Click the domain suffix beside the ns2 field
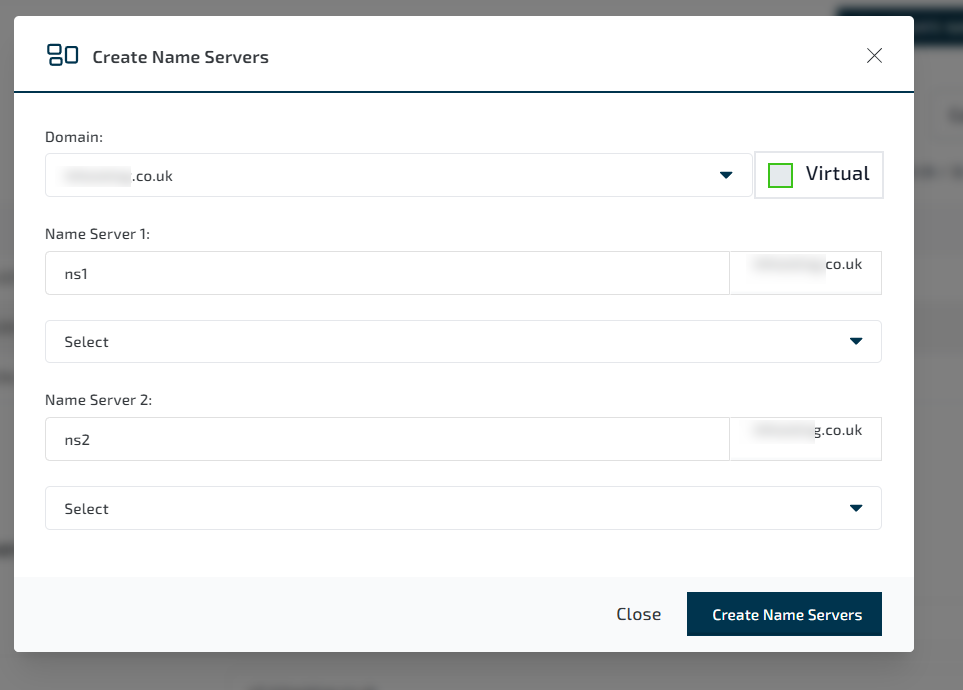 tap(806, 432)
